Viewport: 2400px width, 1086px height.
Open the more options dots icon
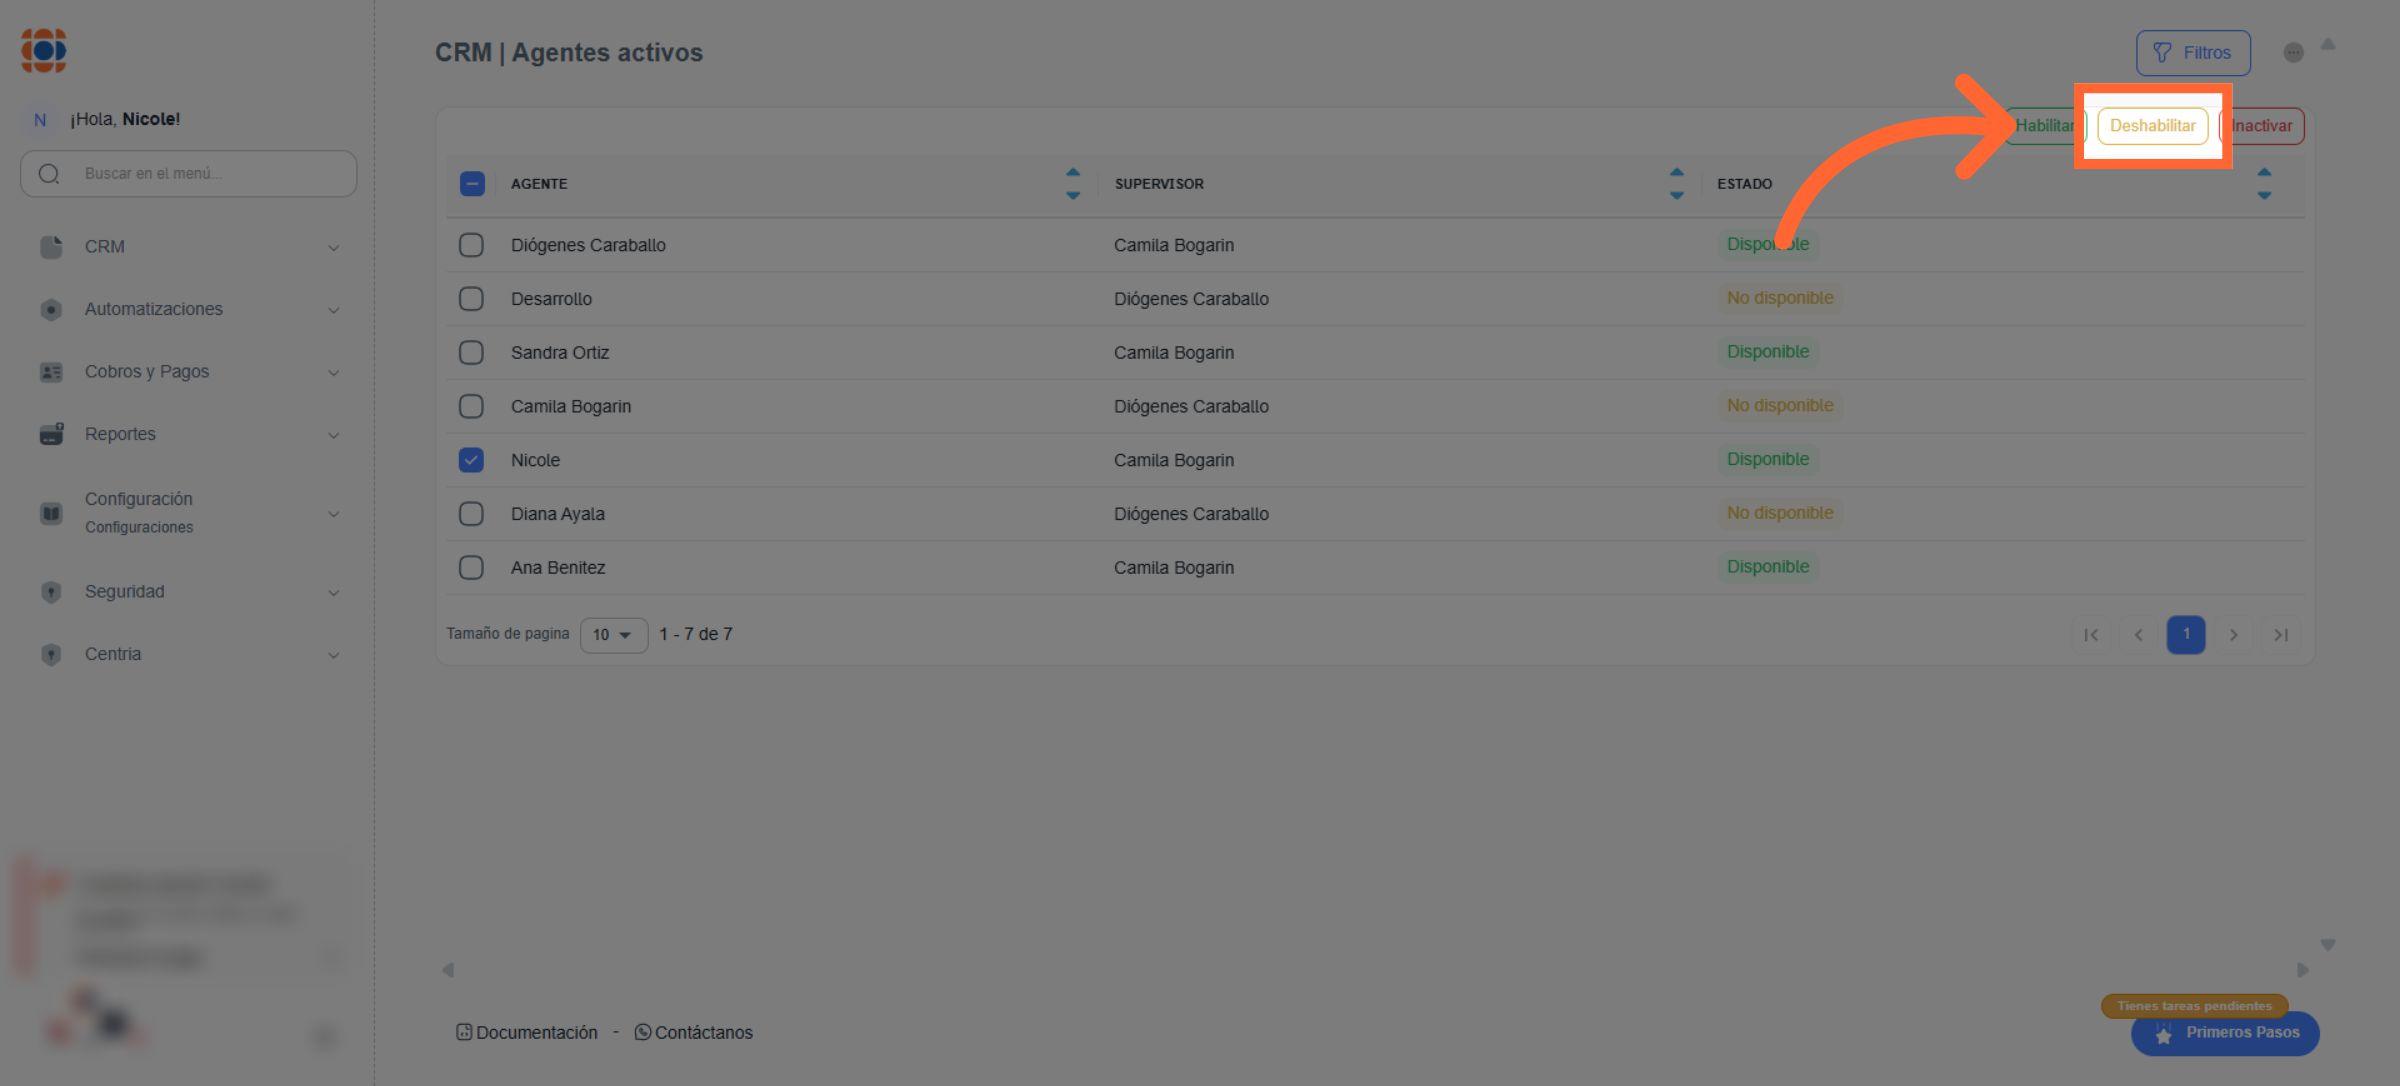2293,53
